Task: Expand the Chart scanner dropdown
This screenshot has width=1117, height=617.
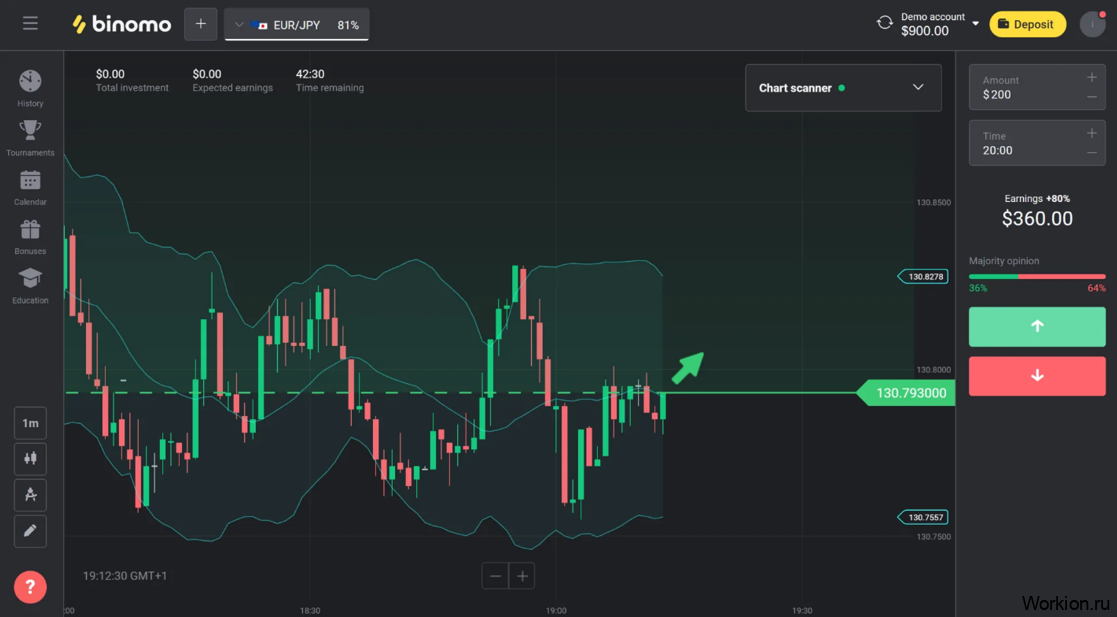Action: pos(918,88)
